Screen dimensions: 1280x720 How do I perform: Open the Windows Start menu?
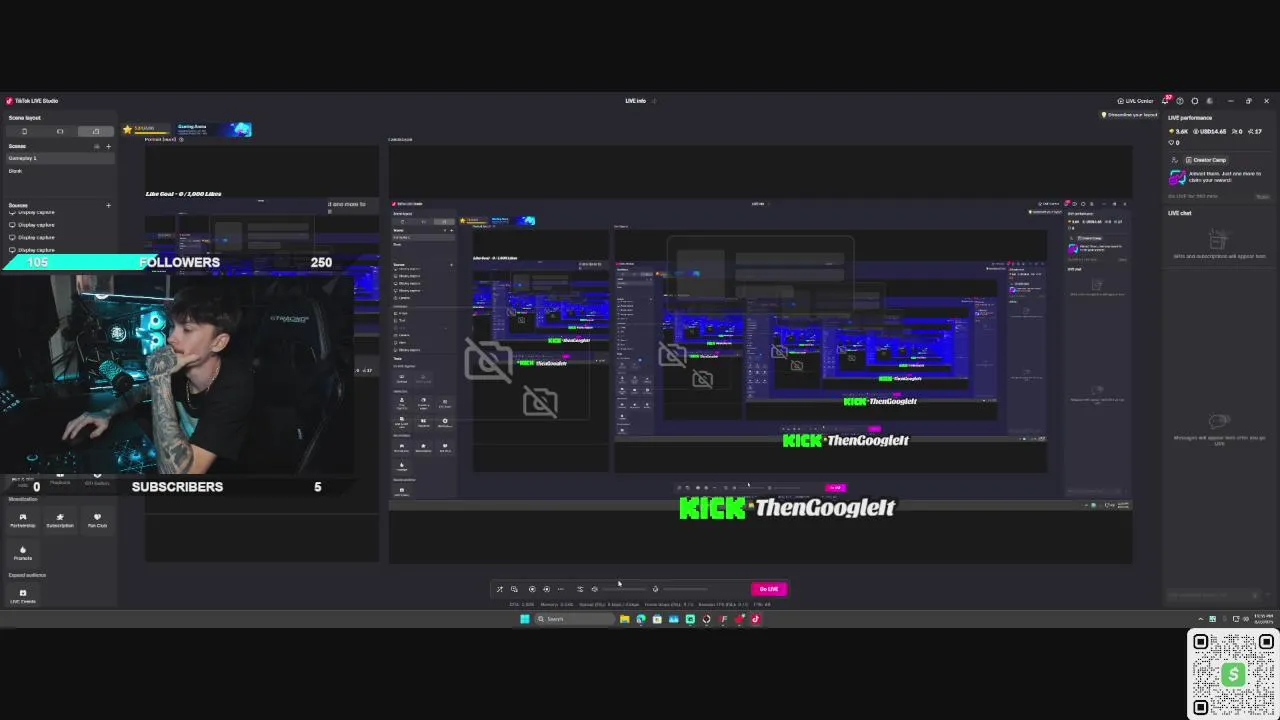pos(524,619)
